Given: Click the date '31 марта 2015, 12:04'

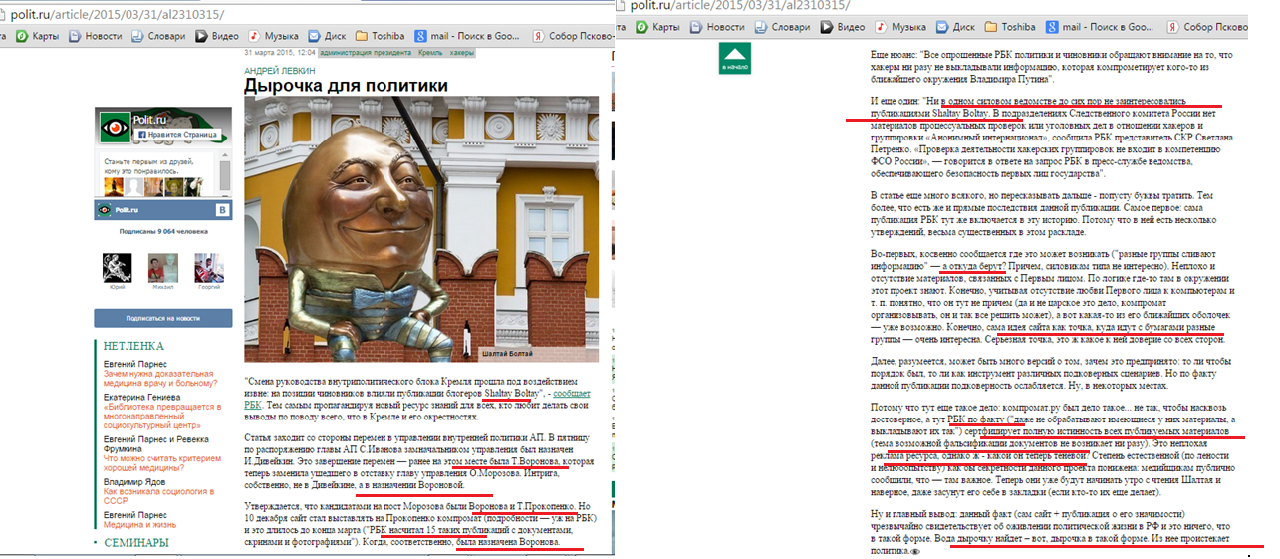Looking at the screenshot, I should coord(280,51).
